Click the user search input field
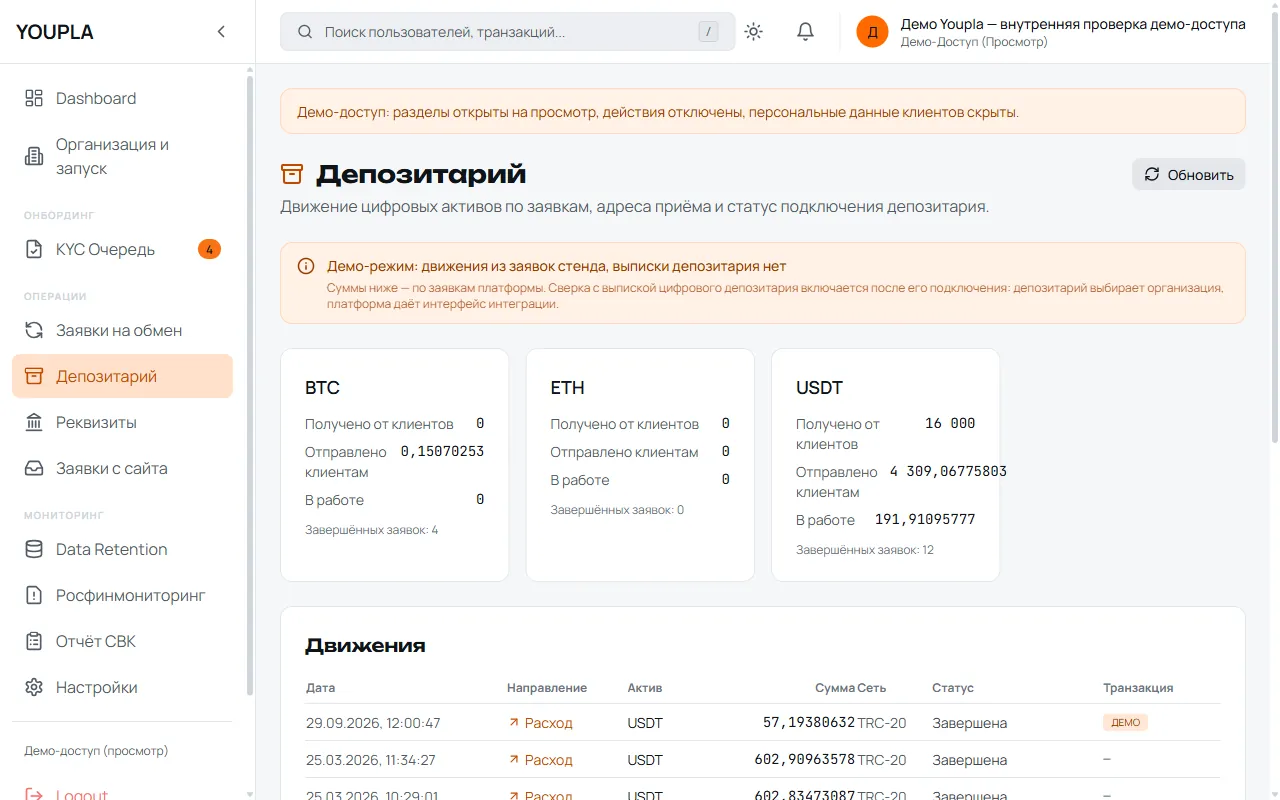The height and width of the screenshot is (800, 1280). (x=508, y=32)
